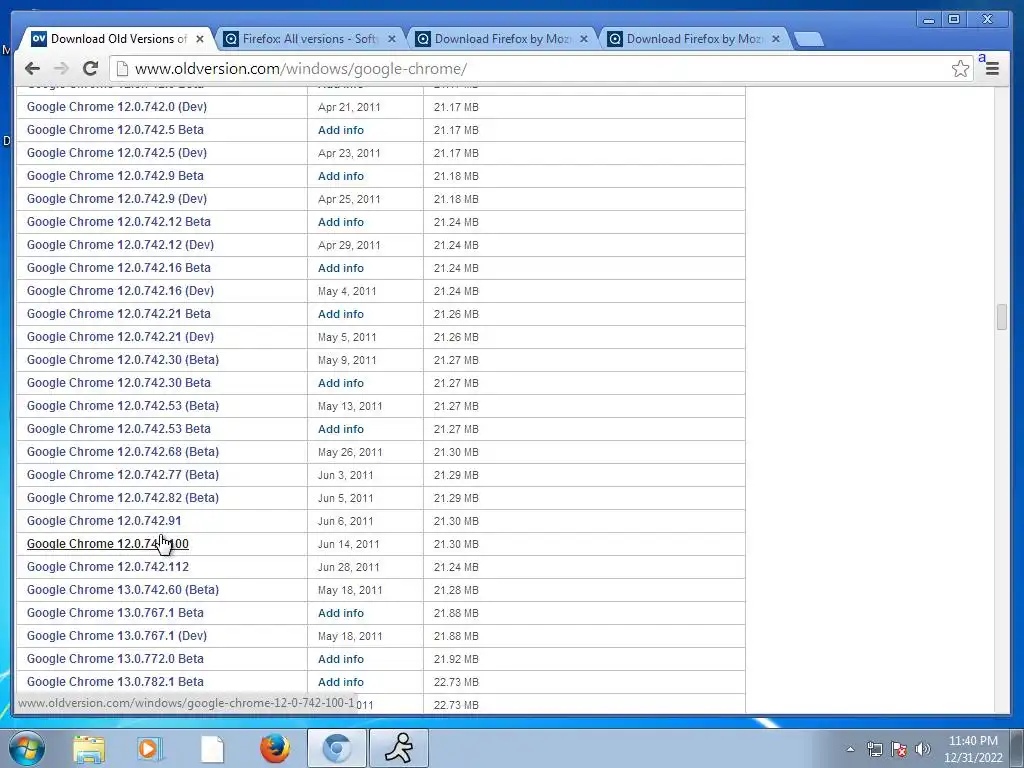
Task: Open Google Chrome 13.0.767.1 (Dev) link
Action: [117, 635]
